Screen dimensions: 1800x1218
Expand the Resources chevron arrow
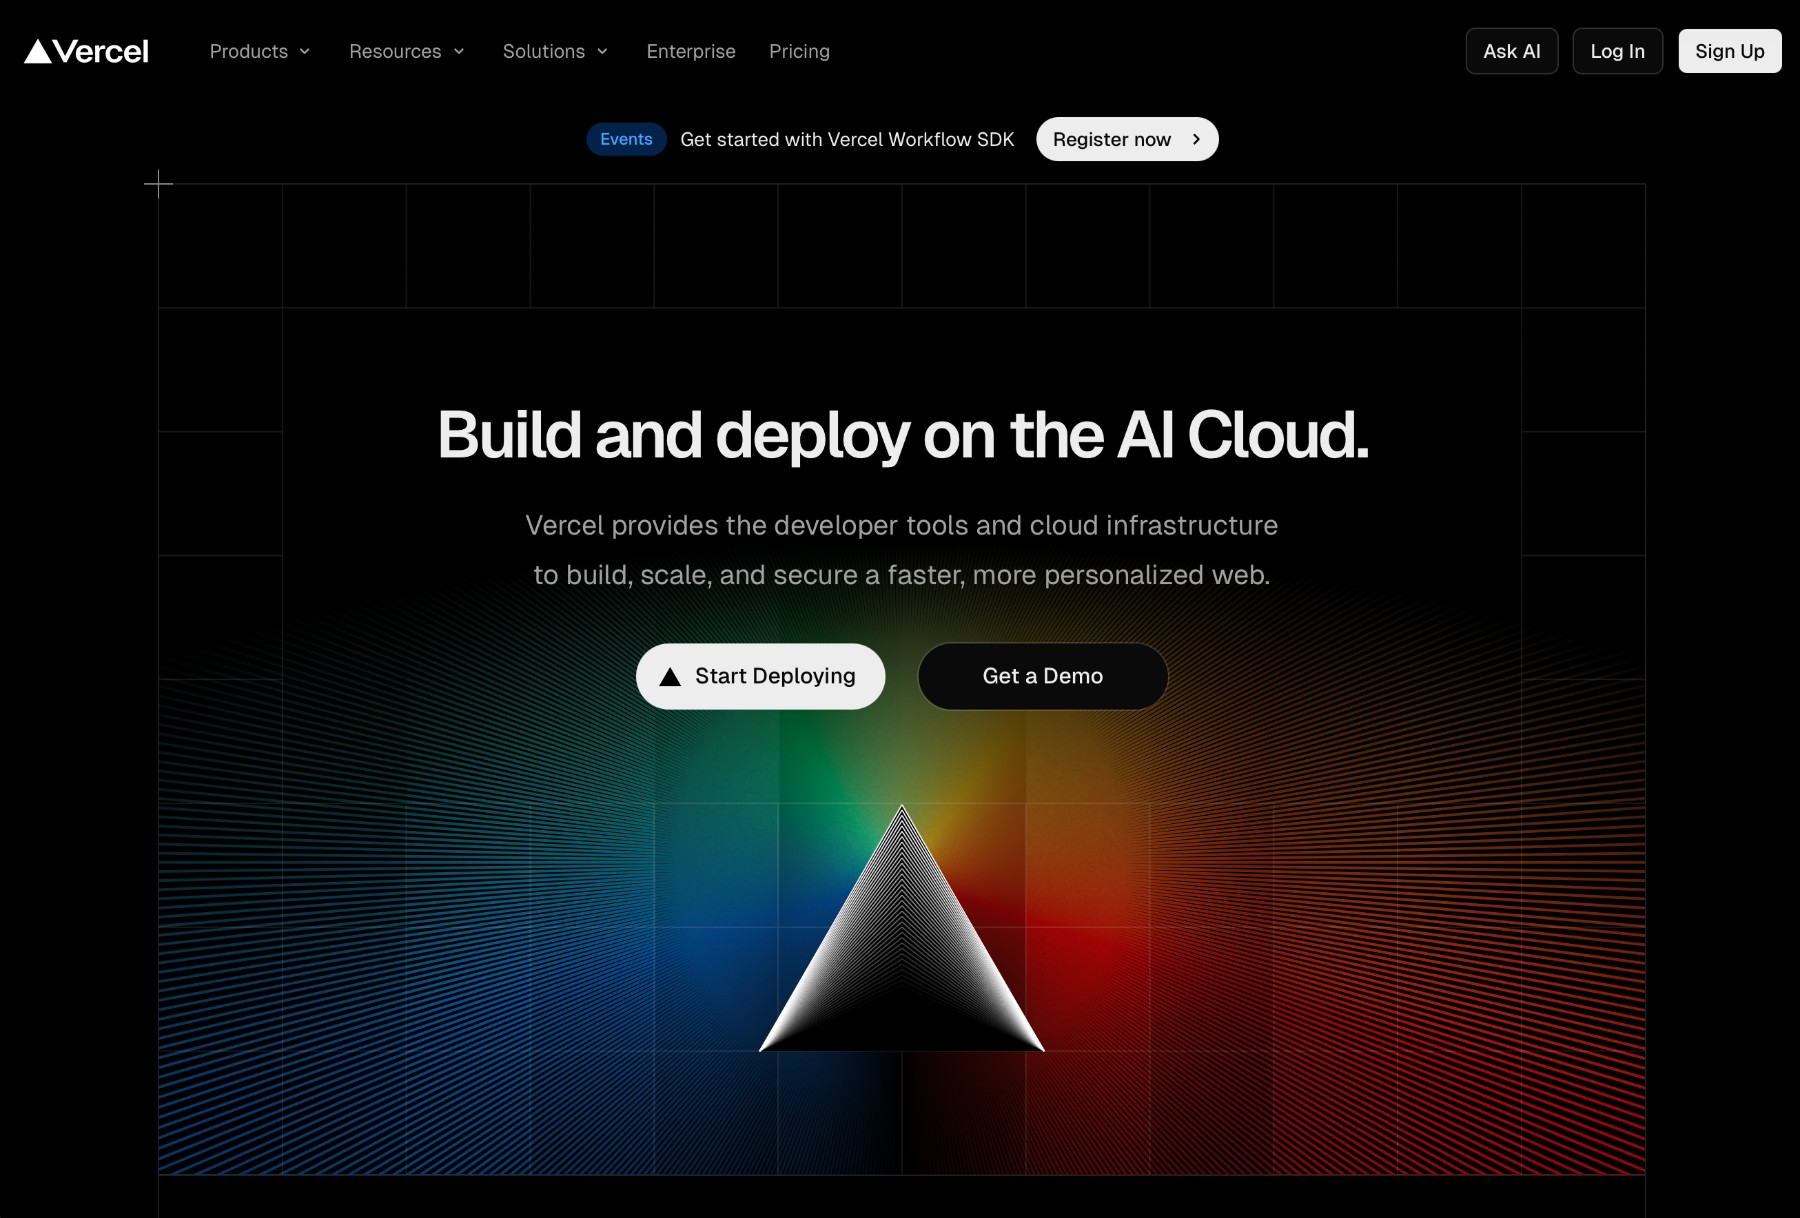click(459, 52)
